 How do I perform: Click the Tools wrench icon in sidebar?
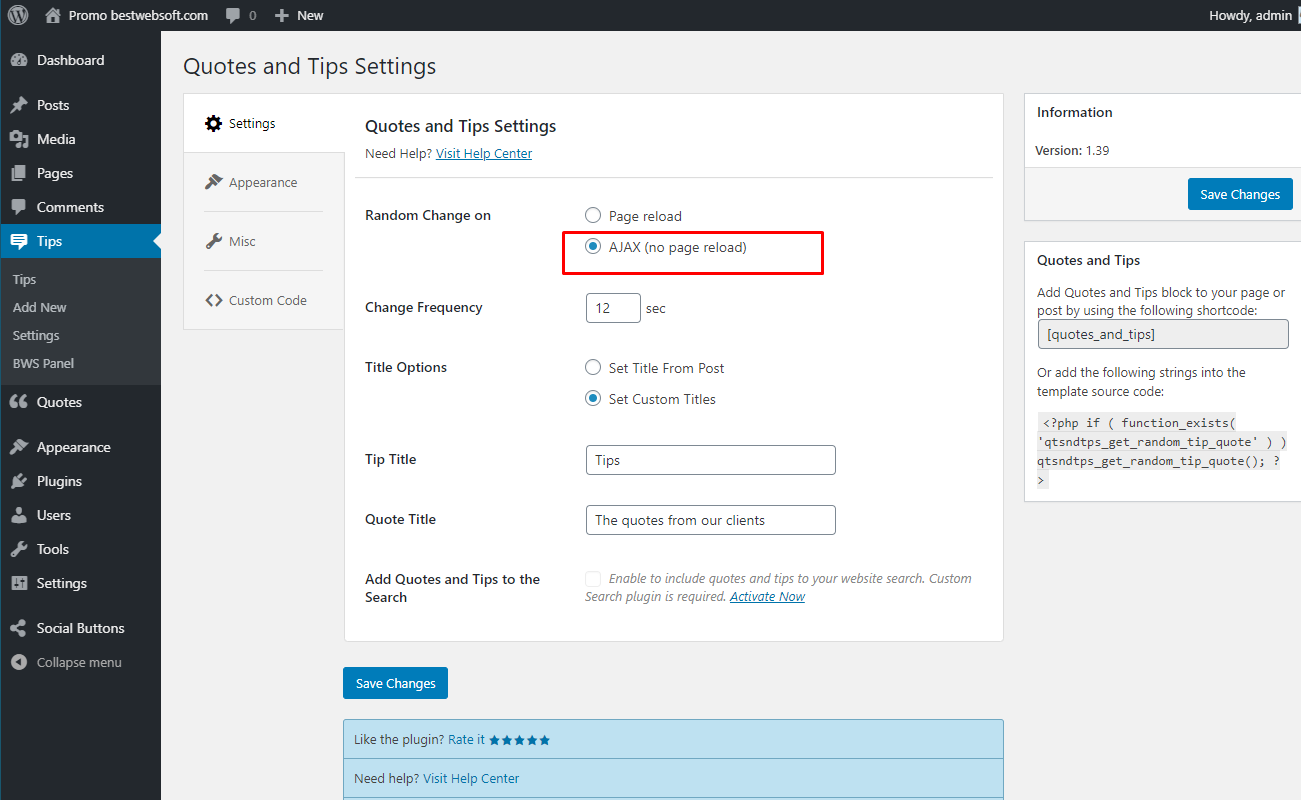[x=18, y=549]
